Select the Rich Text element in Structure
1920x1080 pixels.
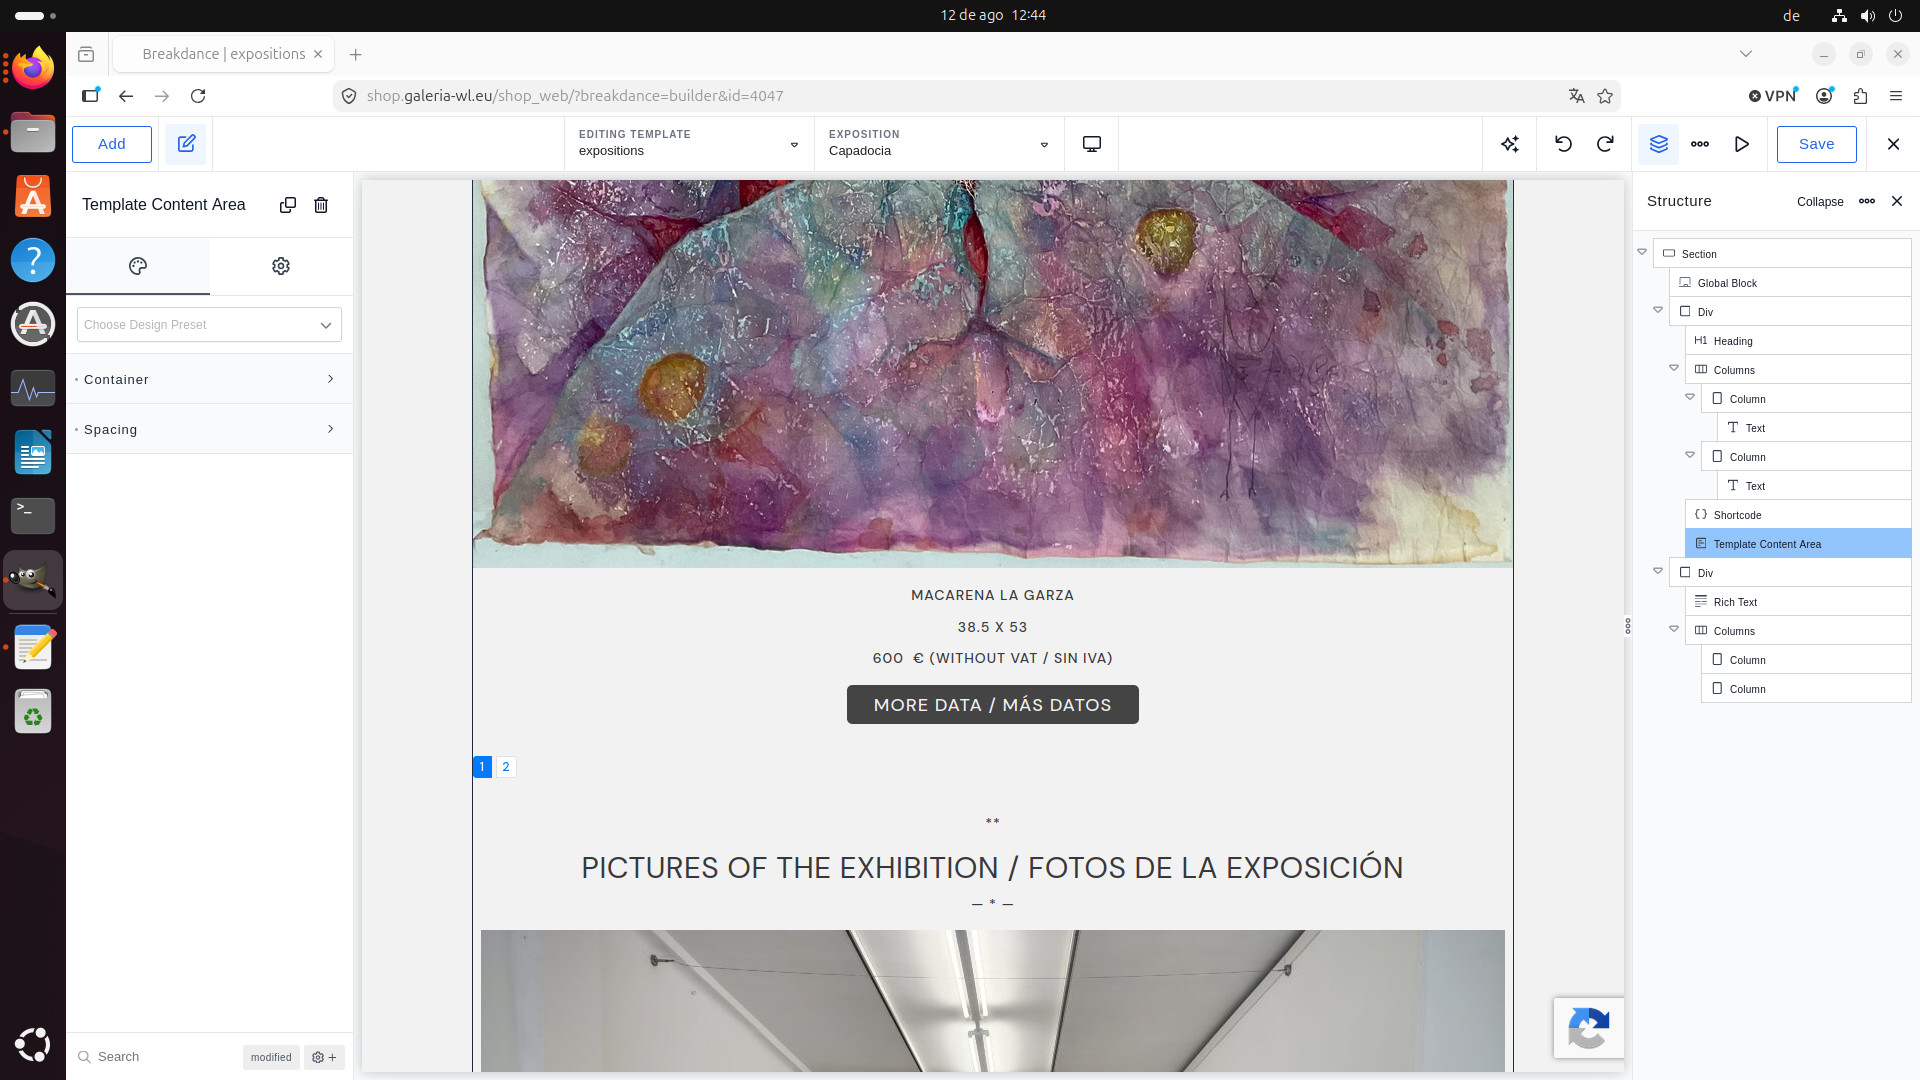click(1799, 602)
